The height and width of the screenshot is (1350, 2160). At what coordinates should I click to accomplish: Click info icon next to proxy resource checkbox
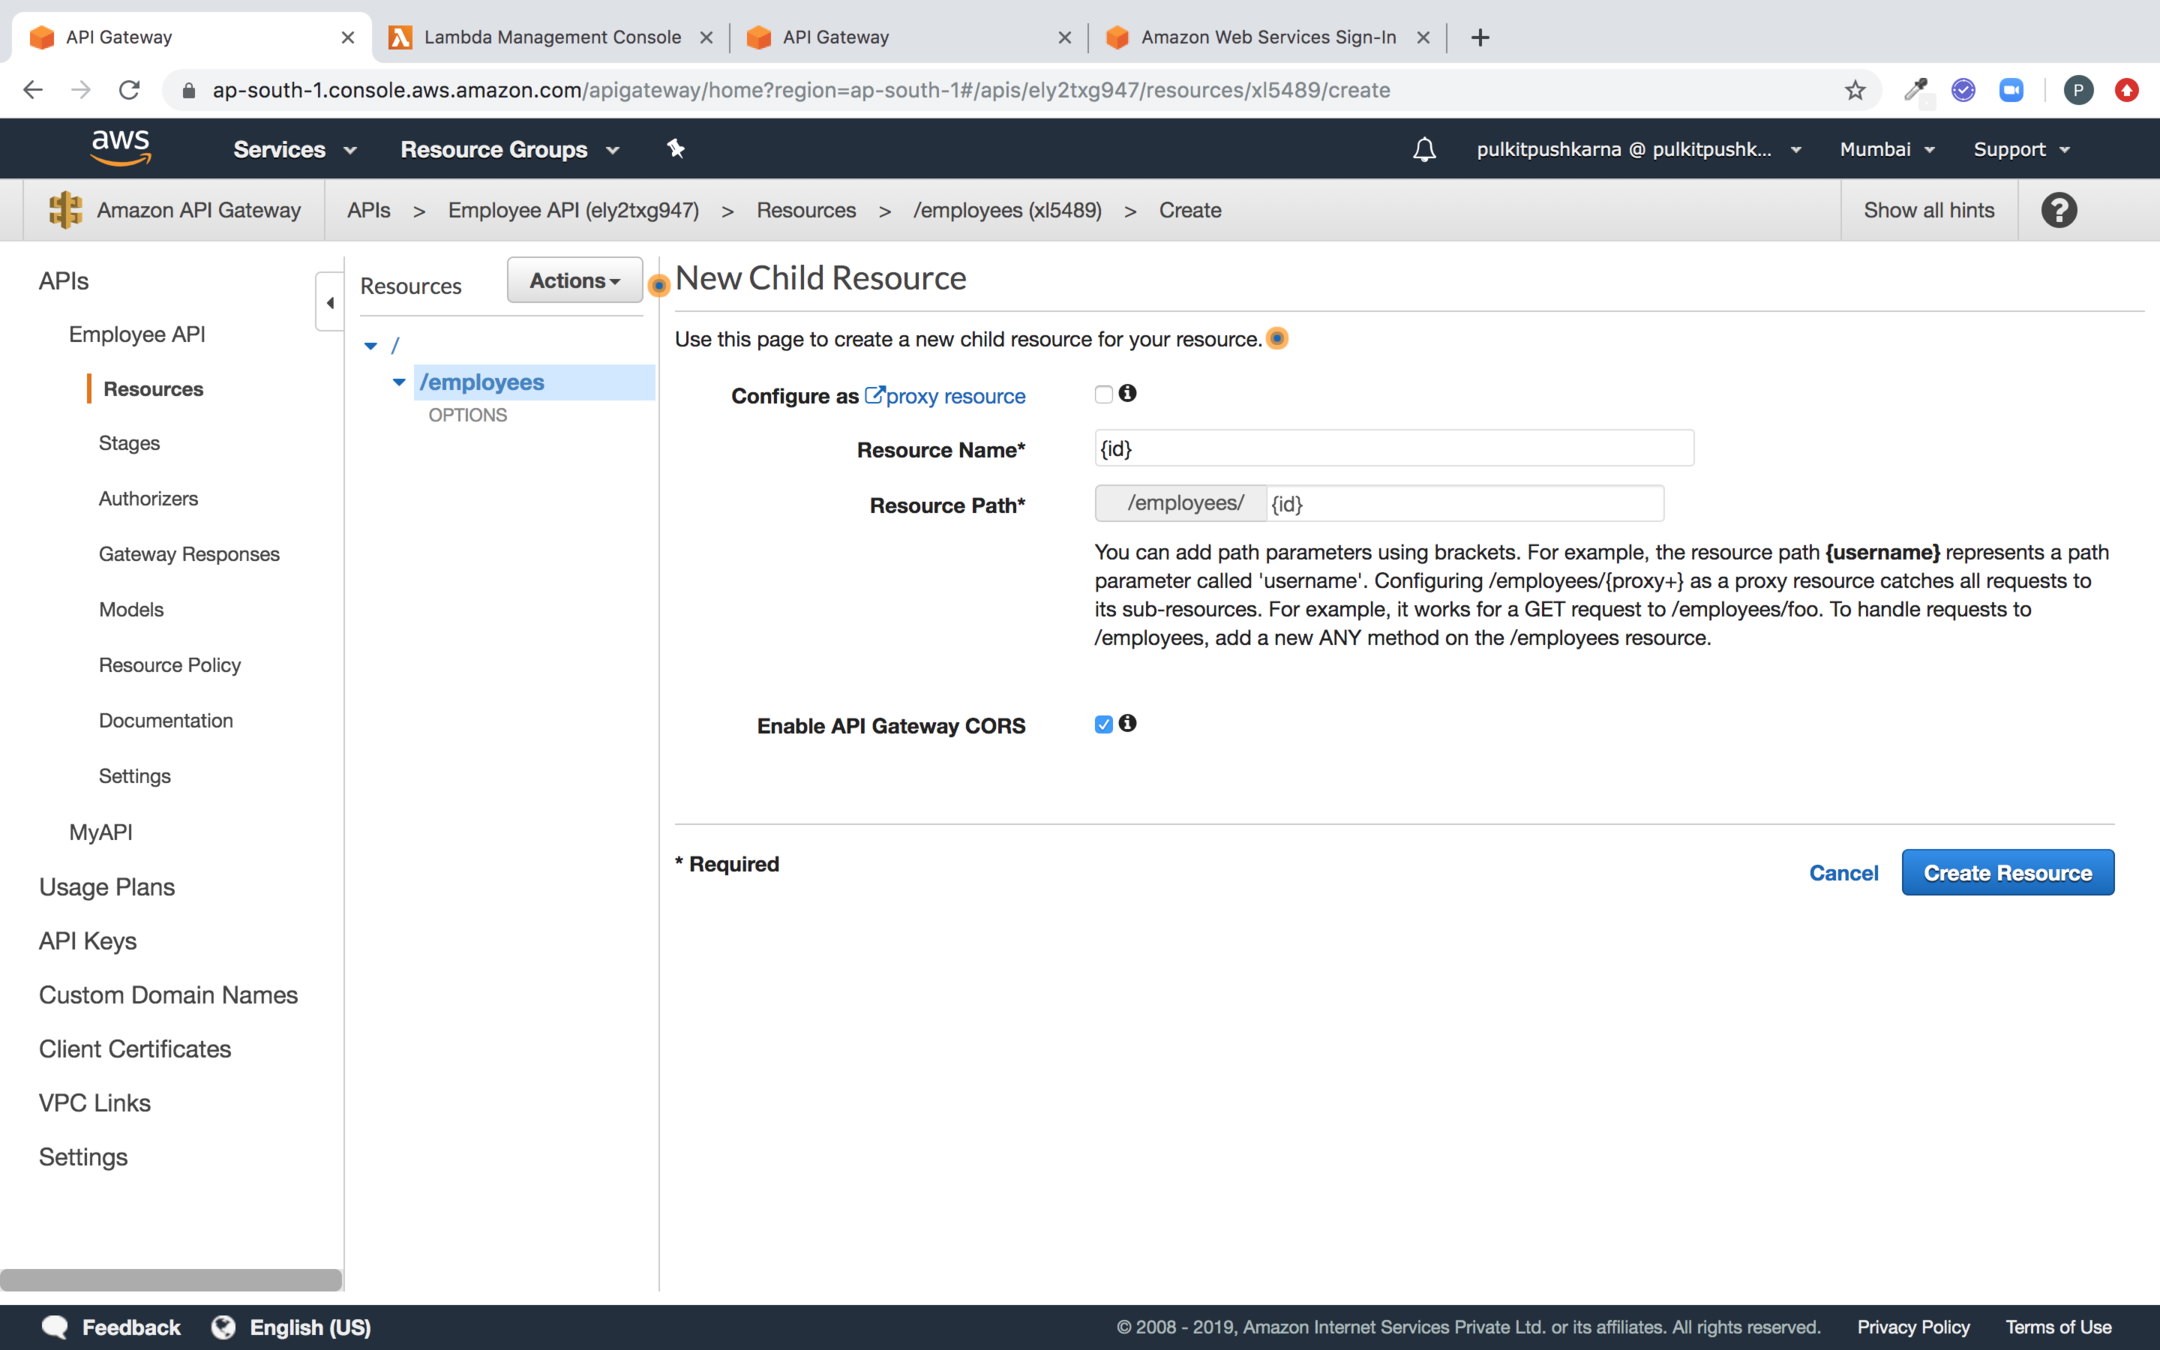1128,393
